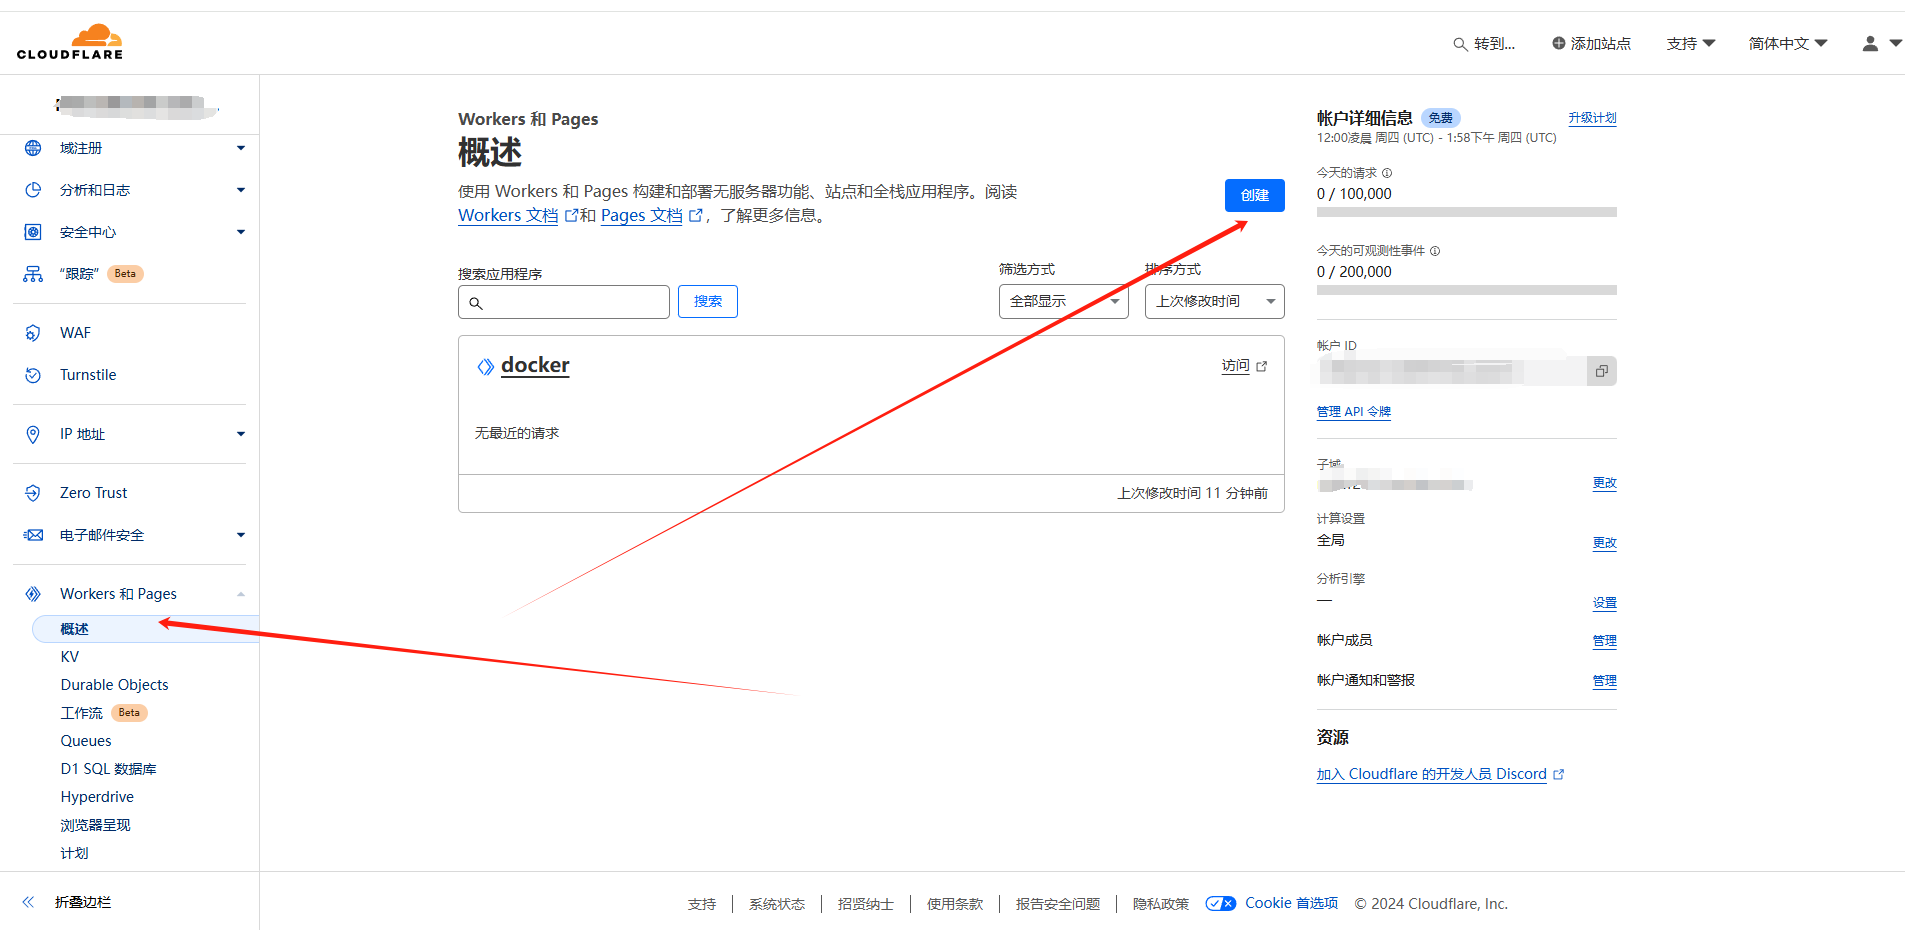
Task: Click the blue 创建 button
Action: pyautogui.click(x=1255, y=195)
